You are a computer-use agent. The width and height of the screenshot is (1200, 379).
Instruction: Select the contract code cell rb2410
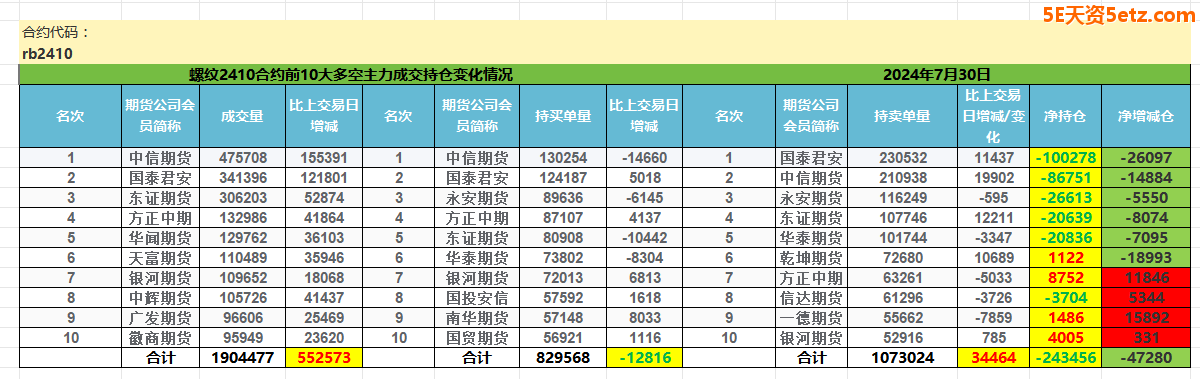[x=47, y=54]
